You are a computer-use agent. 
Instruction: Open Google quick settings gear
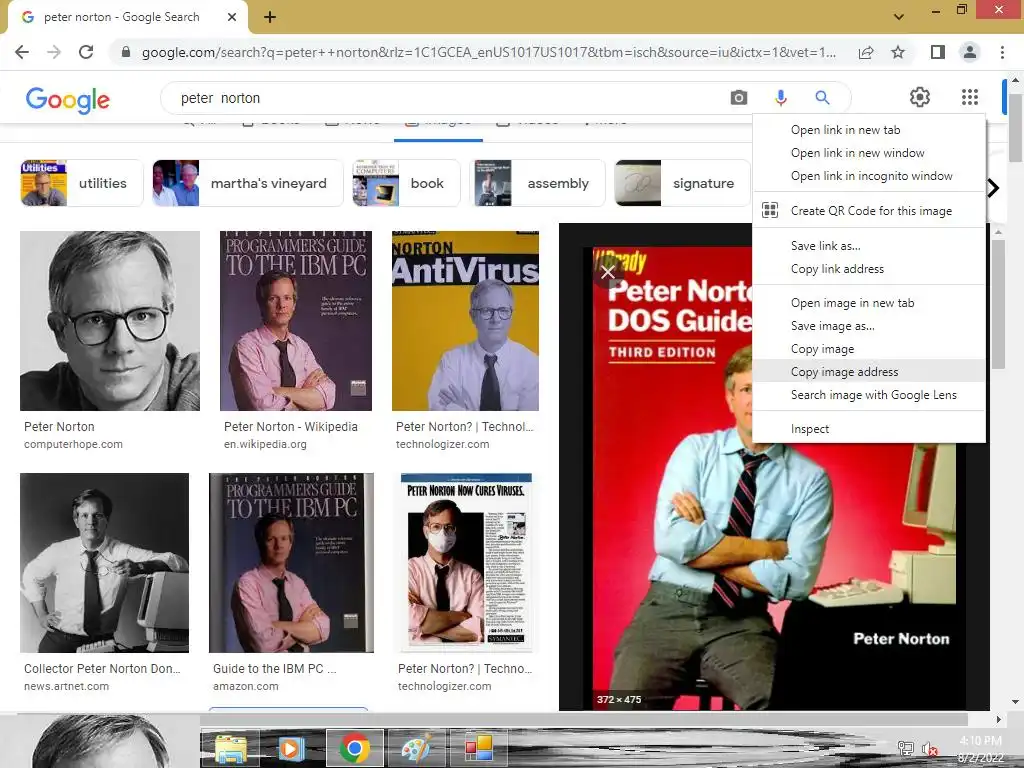(920, 97)
